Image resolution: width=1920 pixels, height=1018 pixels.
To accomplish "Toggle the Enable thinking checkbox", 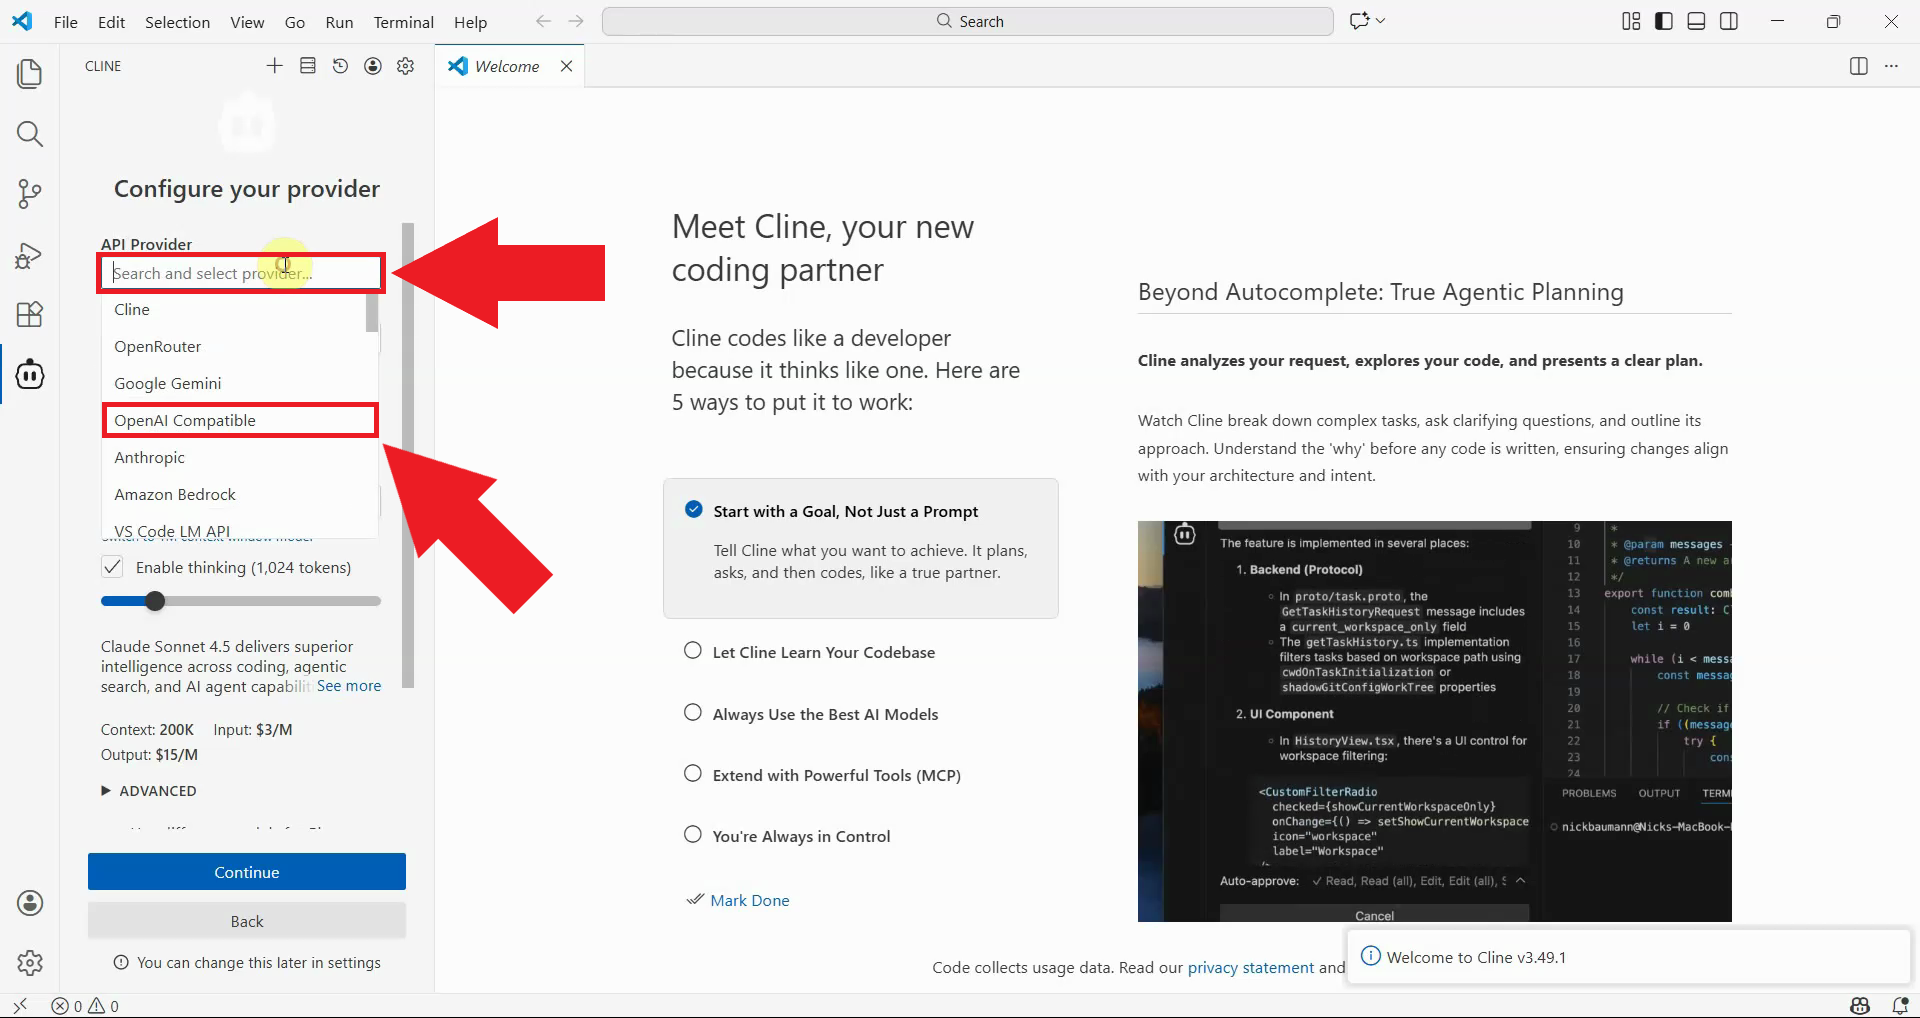I will point(112,567).
